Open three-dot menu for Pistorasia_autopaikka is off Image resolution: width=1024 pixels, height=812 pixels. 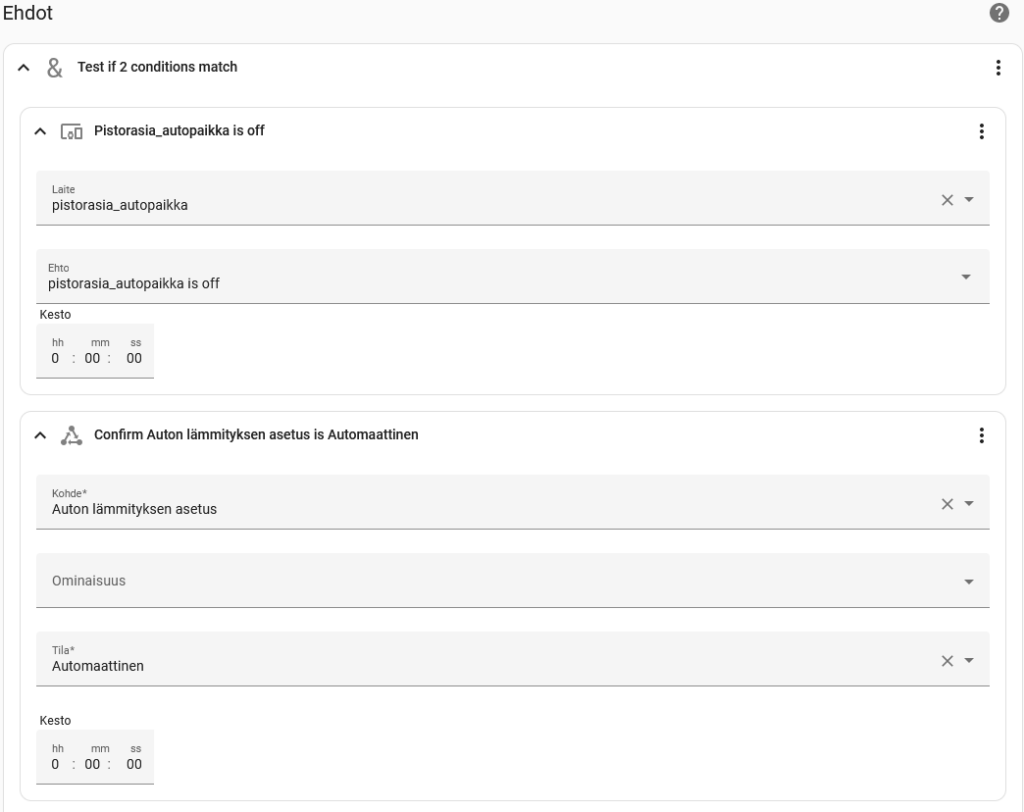point(981,131)
